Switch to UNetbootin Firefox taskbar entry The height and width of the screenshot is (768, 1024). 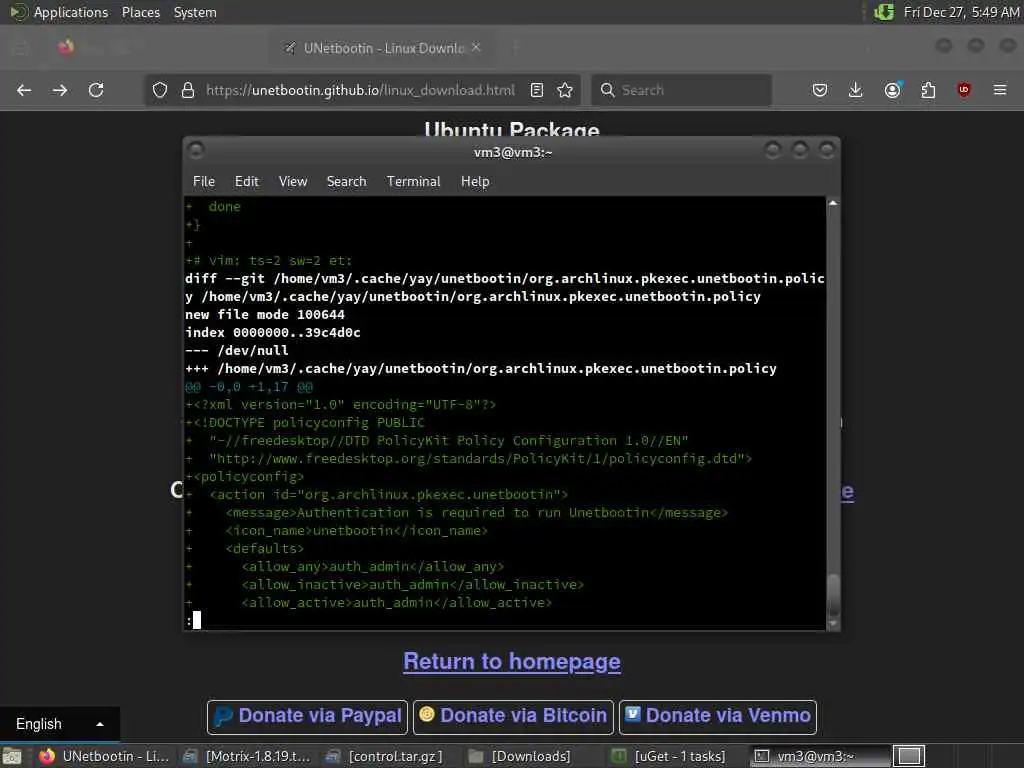tap(104, 757)
